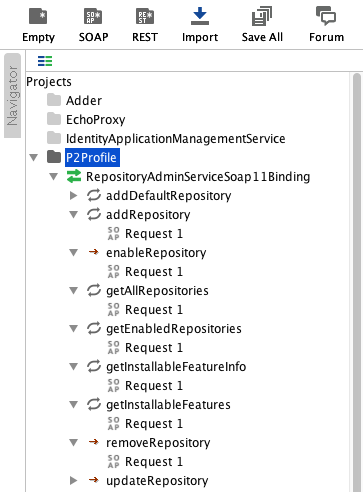Screen dimensions: 363x492
Task: Click the Projects root label
Action: pos(49,82)
